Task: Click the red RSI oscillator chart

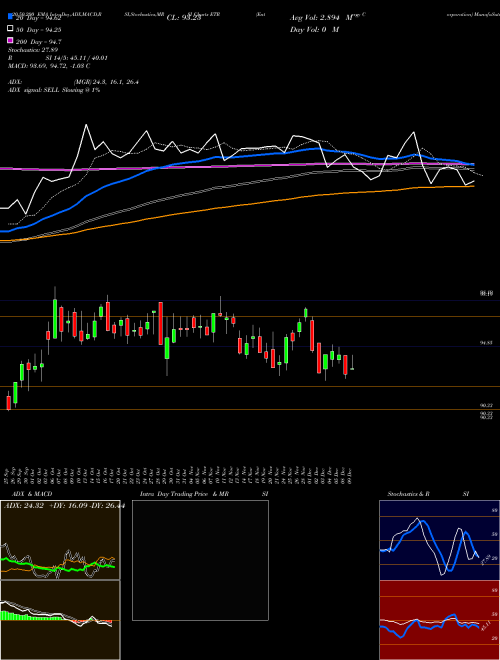Action: point(439,620)
